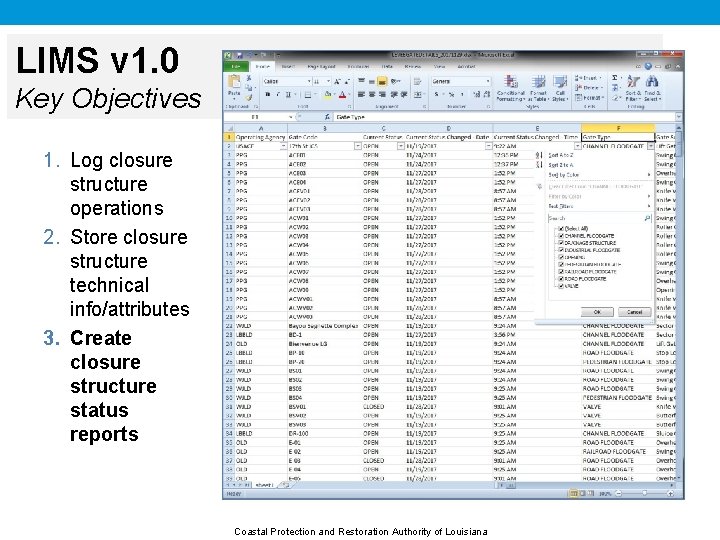Viewport: 720px width, 540px height.
Task: Click the Format cells button
Action: (x=588, y=98)
